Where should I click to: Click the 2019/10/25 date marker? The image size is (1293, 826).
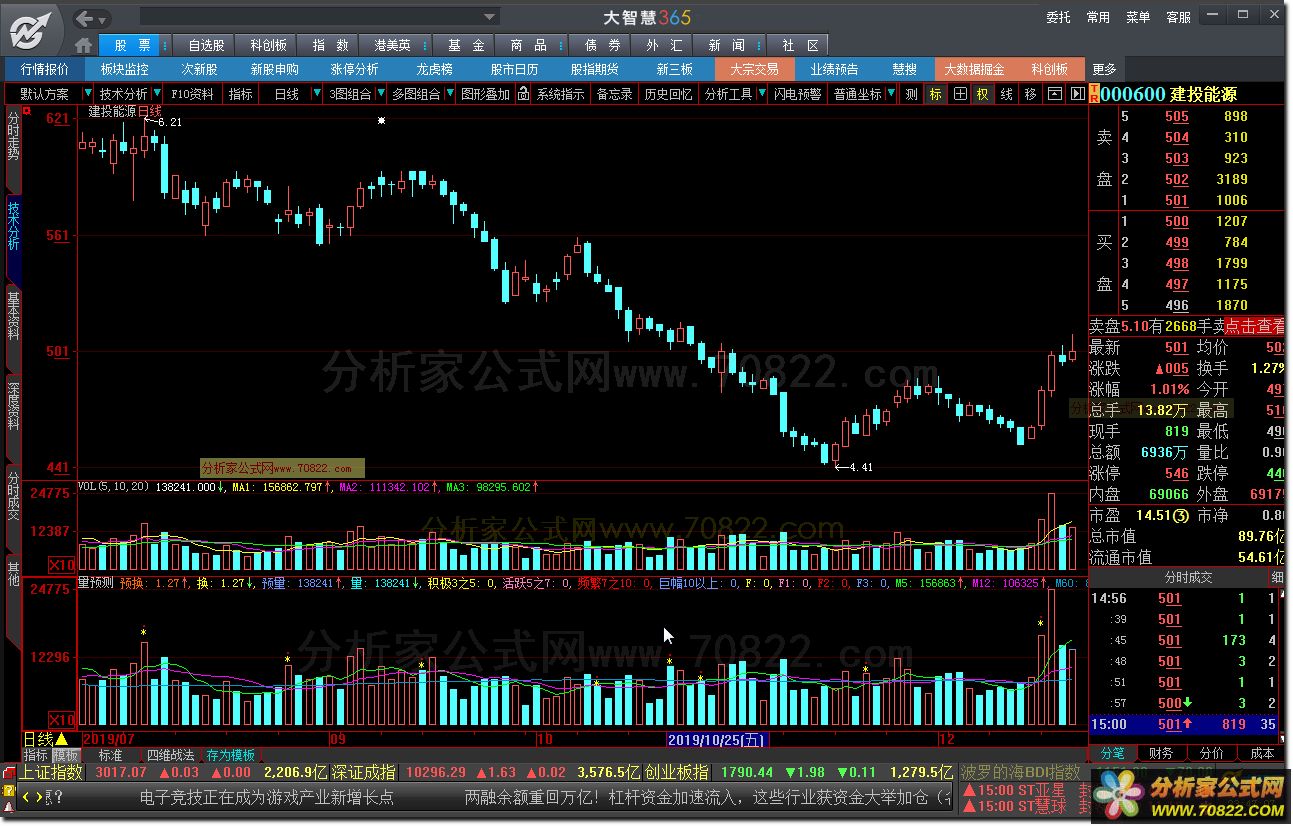coord(717,740)
